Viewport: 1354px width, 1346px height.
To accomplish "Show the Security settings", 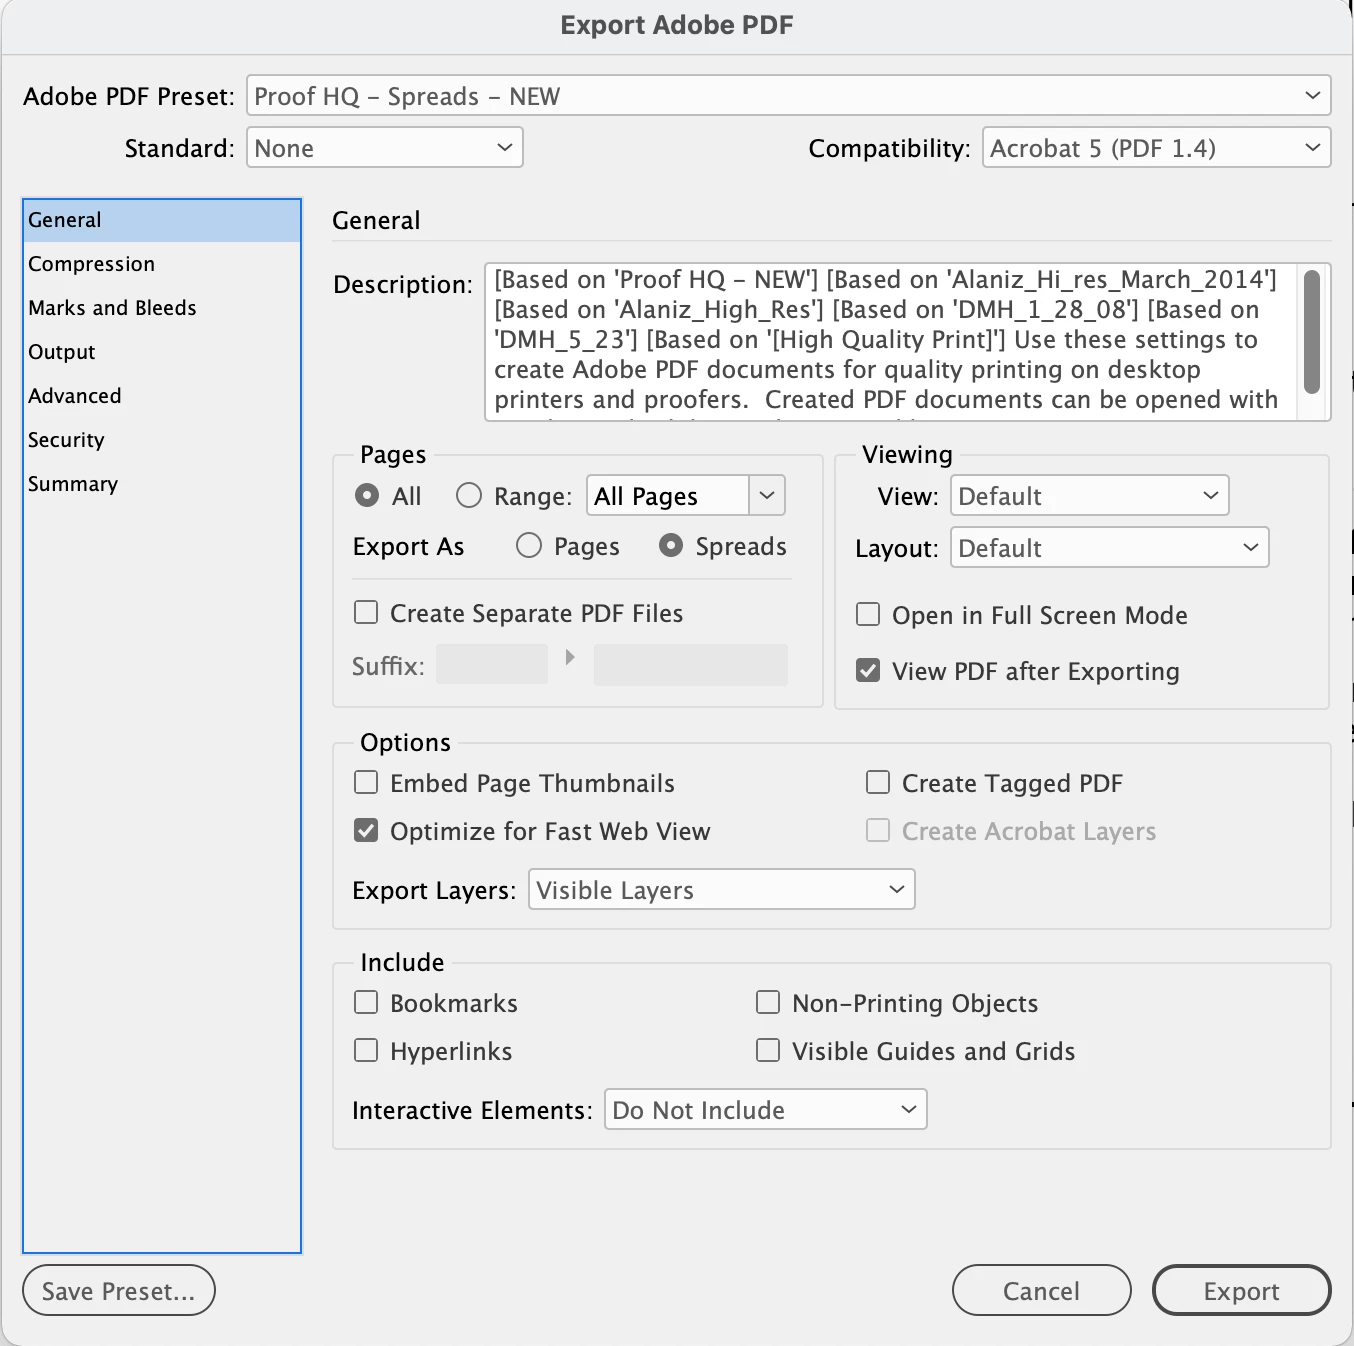I will coord(162,440).
